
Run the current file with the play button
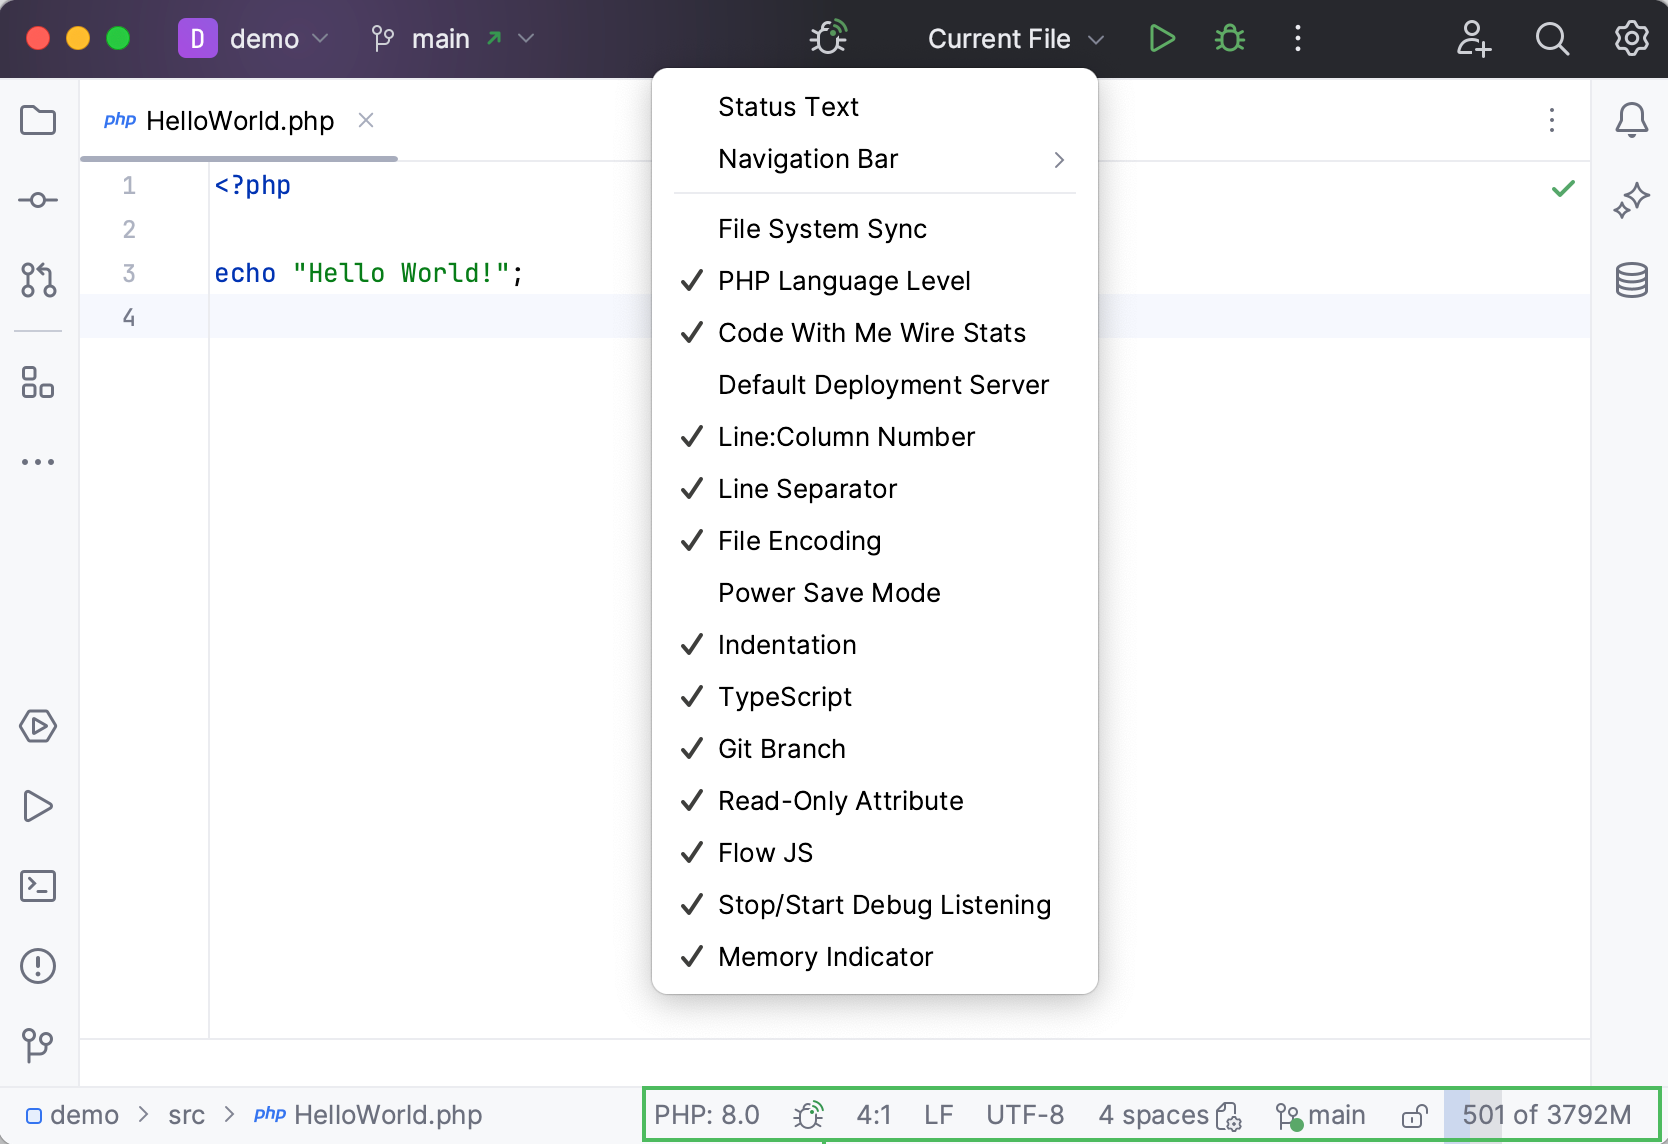pyautogui.click(x=1161, y=38)
